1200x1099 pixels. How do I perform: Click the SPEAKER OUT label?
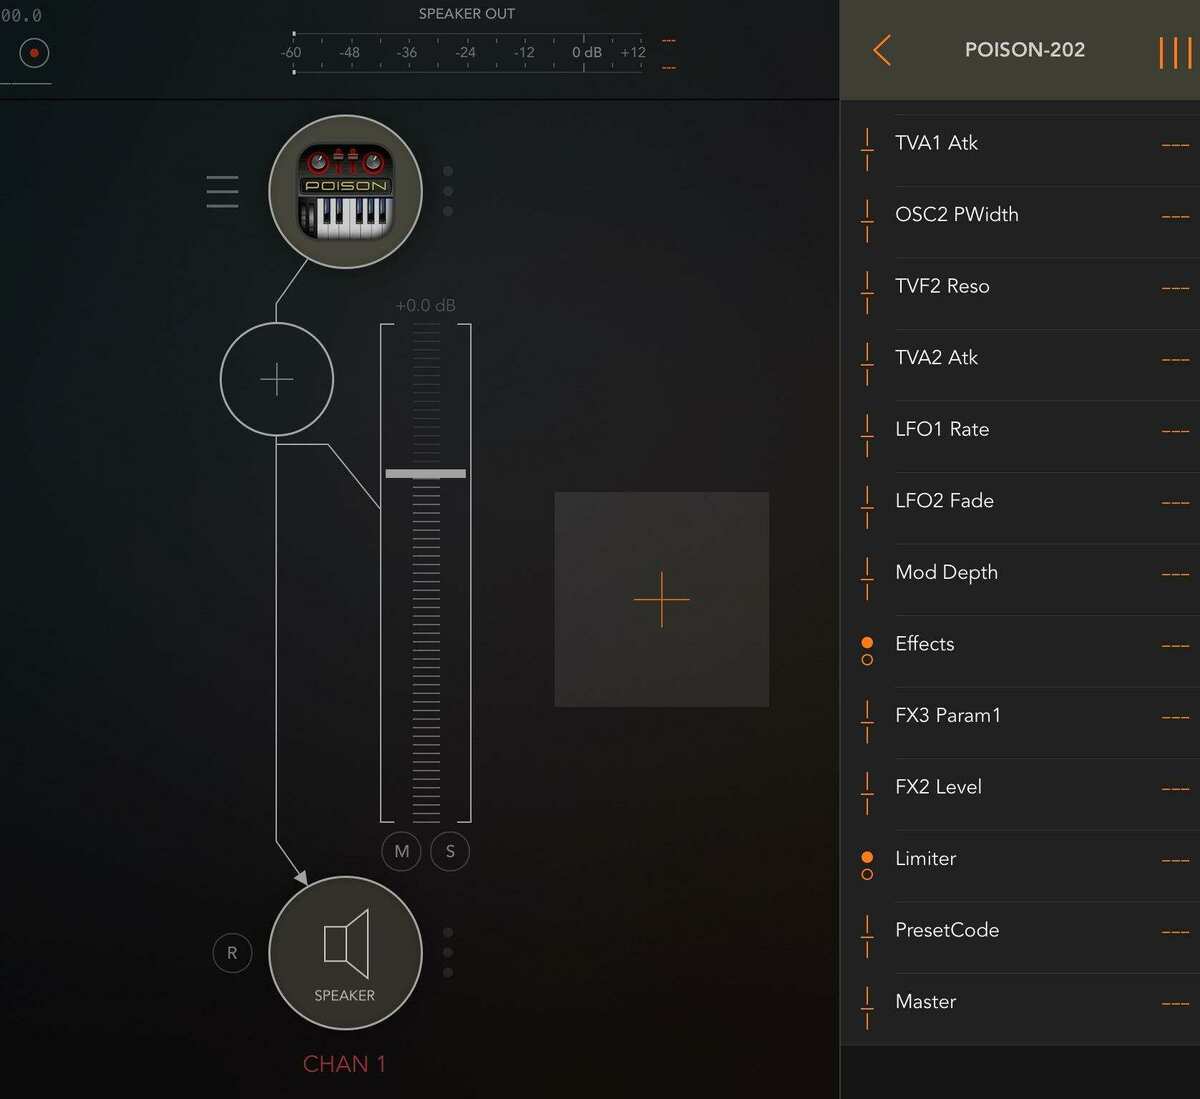click(x=467, y=14)
